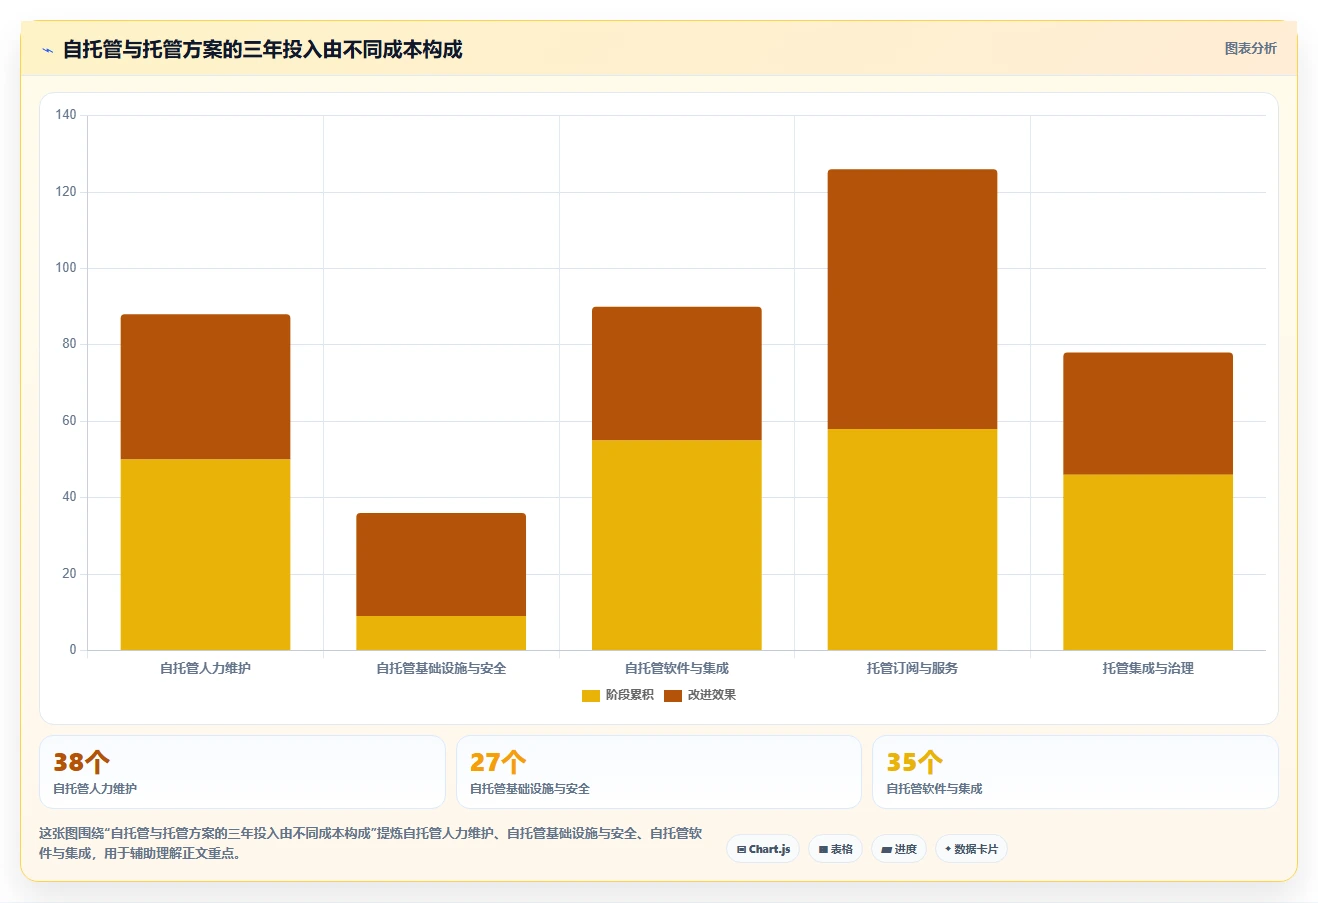Click the 图表分析 label in header
The image size is (1318, 903).
click(x=1250, y=48)
